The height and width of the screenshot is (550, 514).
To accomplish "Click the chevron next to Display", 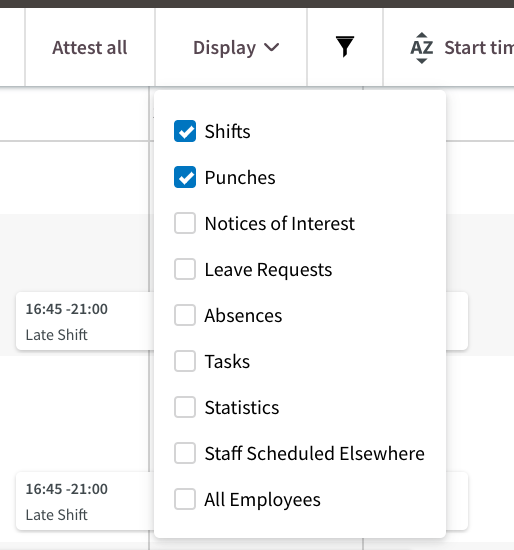I will (272, 47).
